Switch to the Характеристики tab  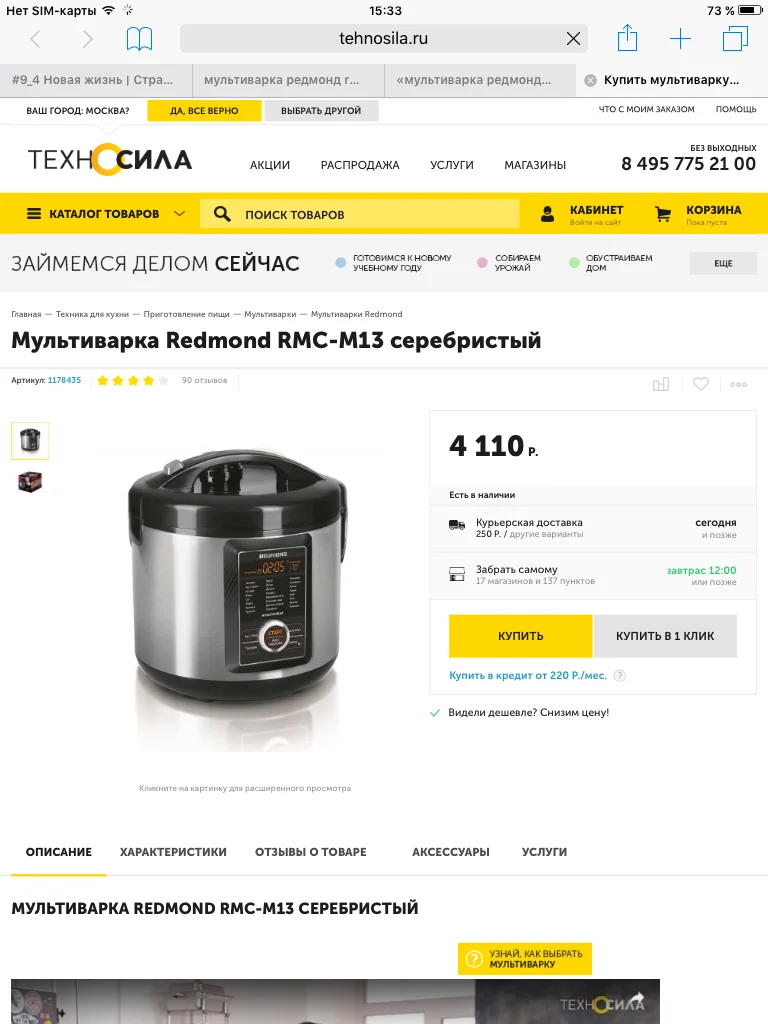coord(173,852)
